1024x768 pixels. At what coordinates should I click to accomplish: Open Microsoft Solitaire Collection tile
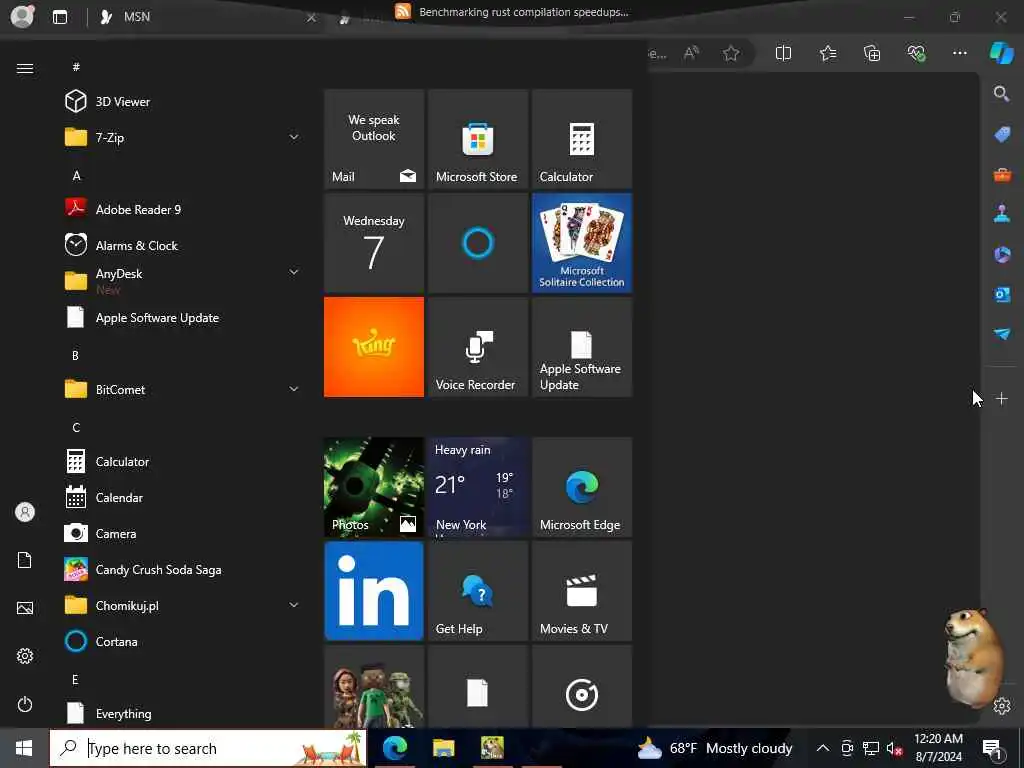(582, 243)
